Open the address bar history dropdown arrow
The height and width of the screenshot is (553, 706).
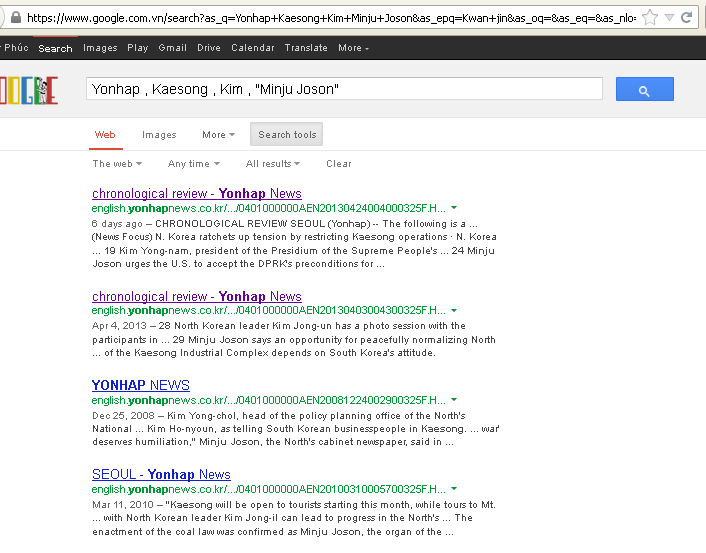click(x=670, y=18)
